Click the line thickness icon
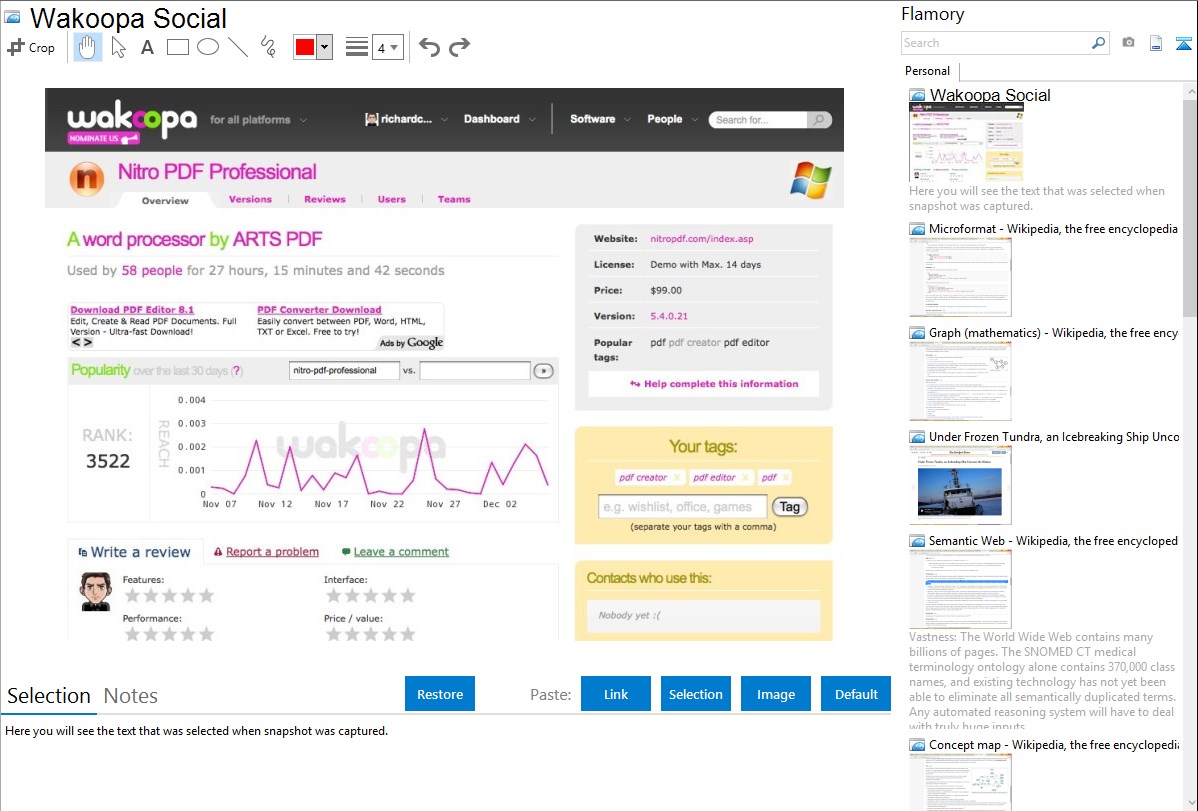The width and height of the screenshot is (1198, 811). pos(357,47)
